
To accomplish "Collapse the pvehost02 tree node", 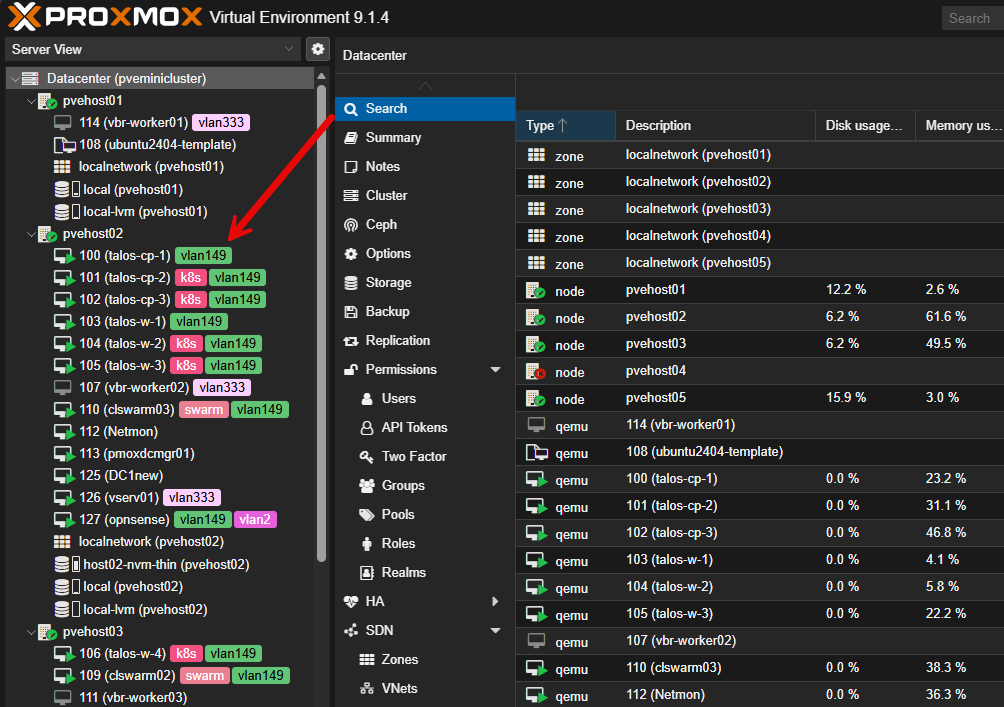I will [x=31, y=234].
